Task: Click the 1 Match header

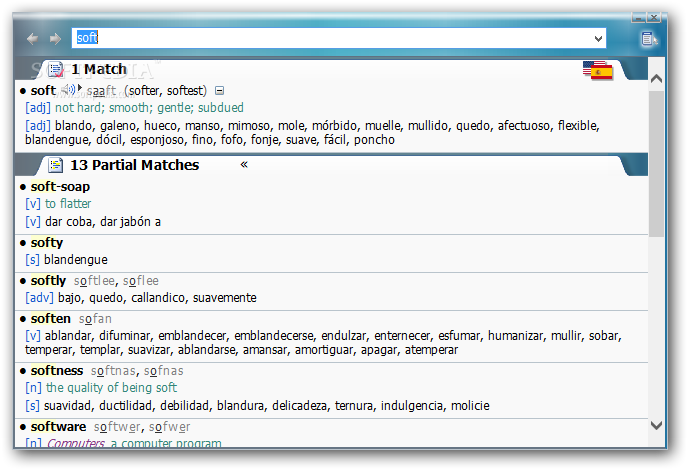Action: 99,69
